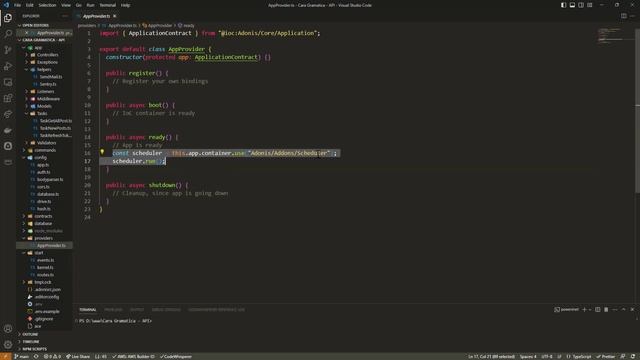640x360 pixels.
Task: Open the Help menu
Action: 125,5
